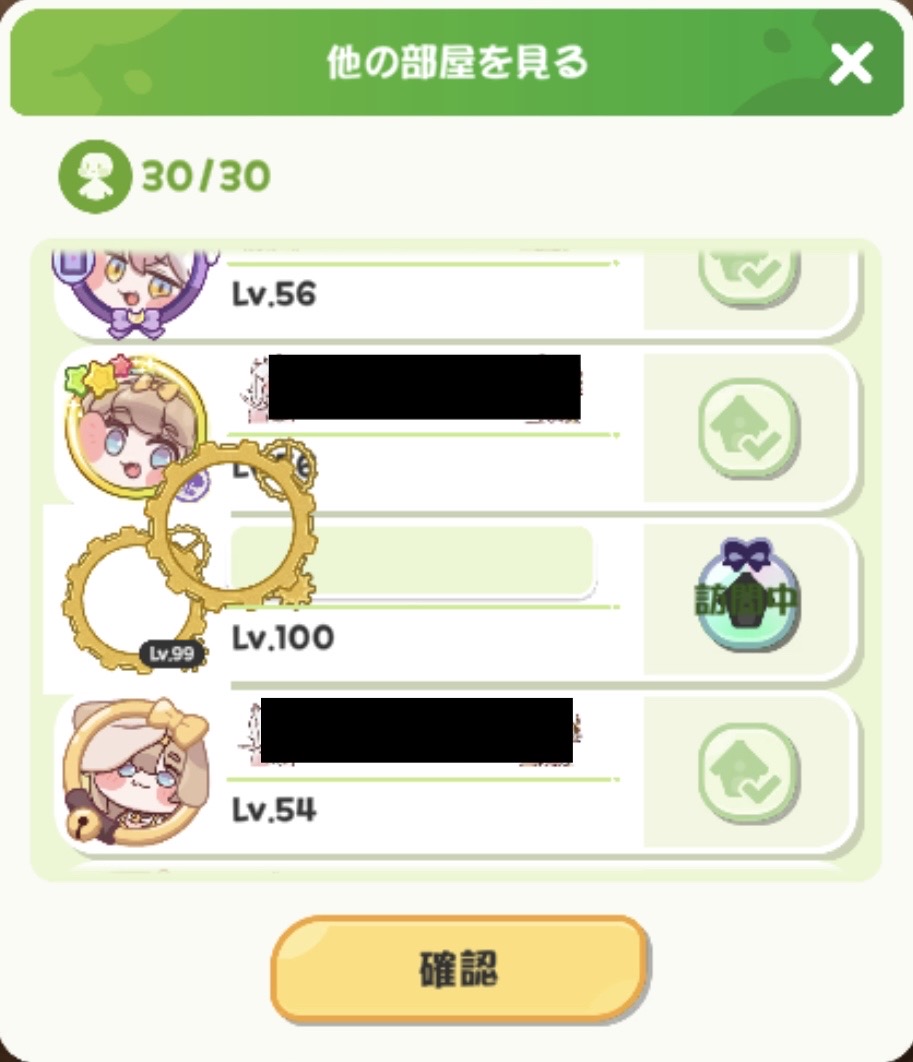
Task: Open the bell-collared avatar of Lv.54 player
Action: pyautogui.click(x=135, y=772)
